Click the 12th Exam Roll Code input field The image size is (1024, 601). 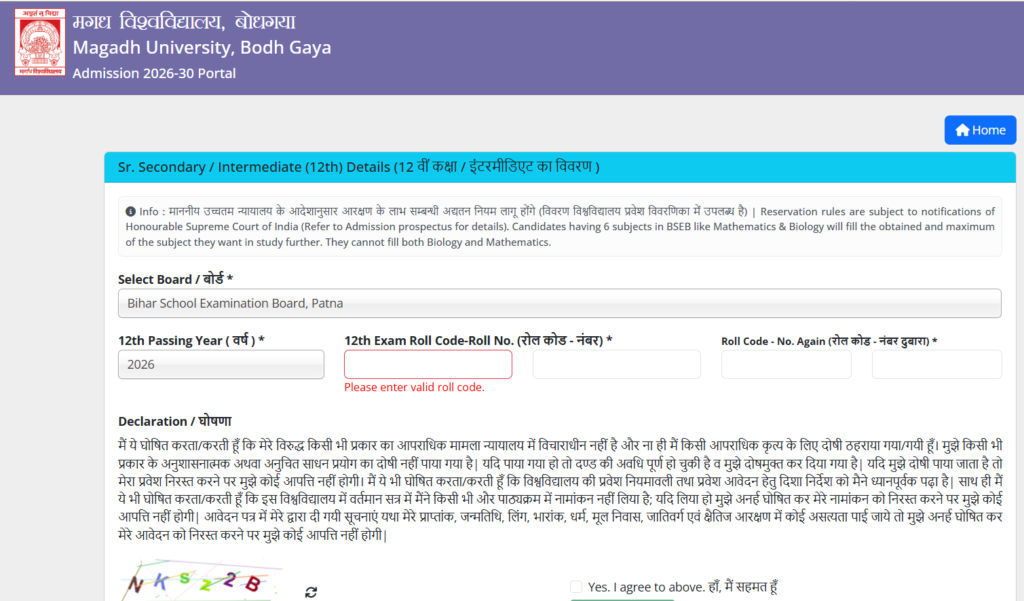tap(428, 364)
